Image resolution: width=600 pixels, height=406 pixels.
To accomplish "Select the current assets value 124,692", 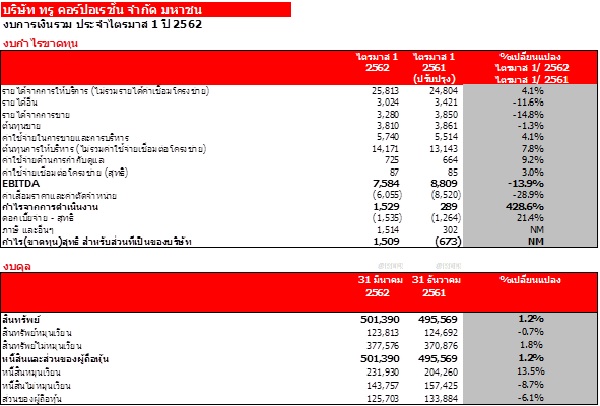I will point(441,333).
